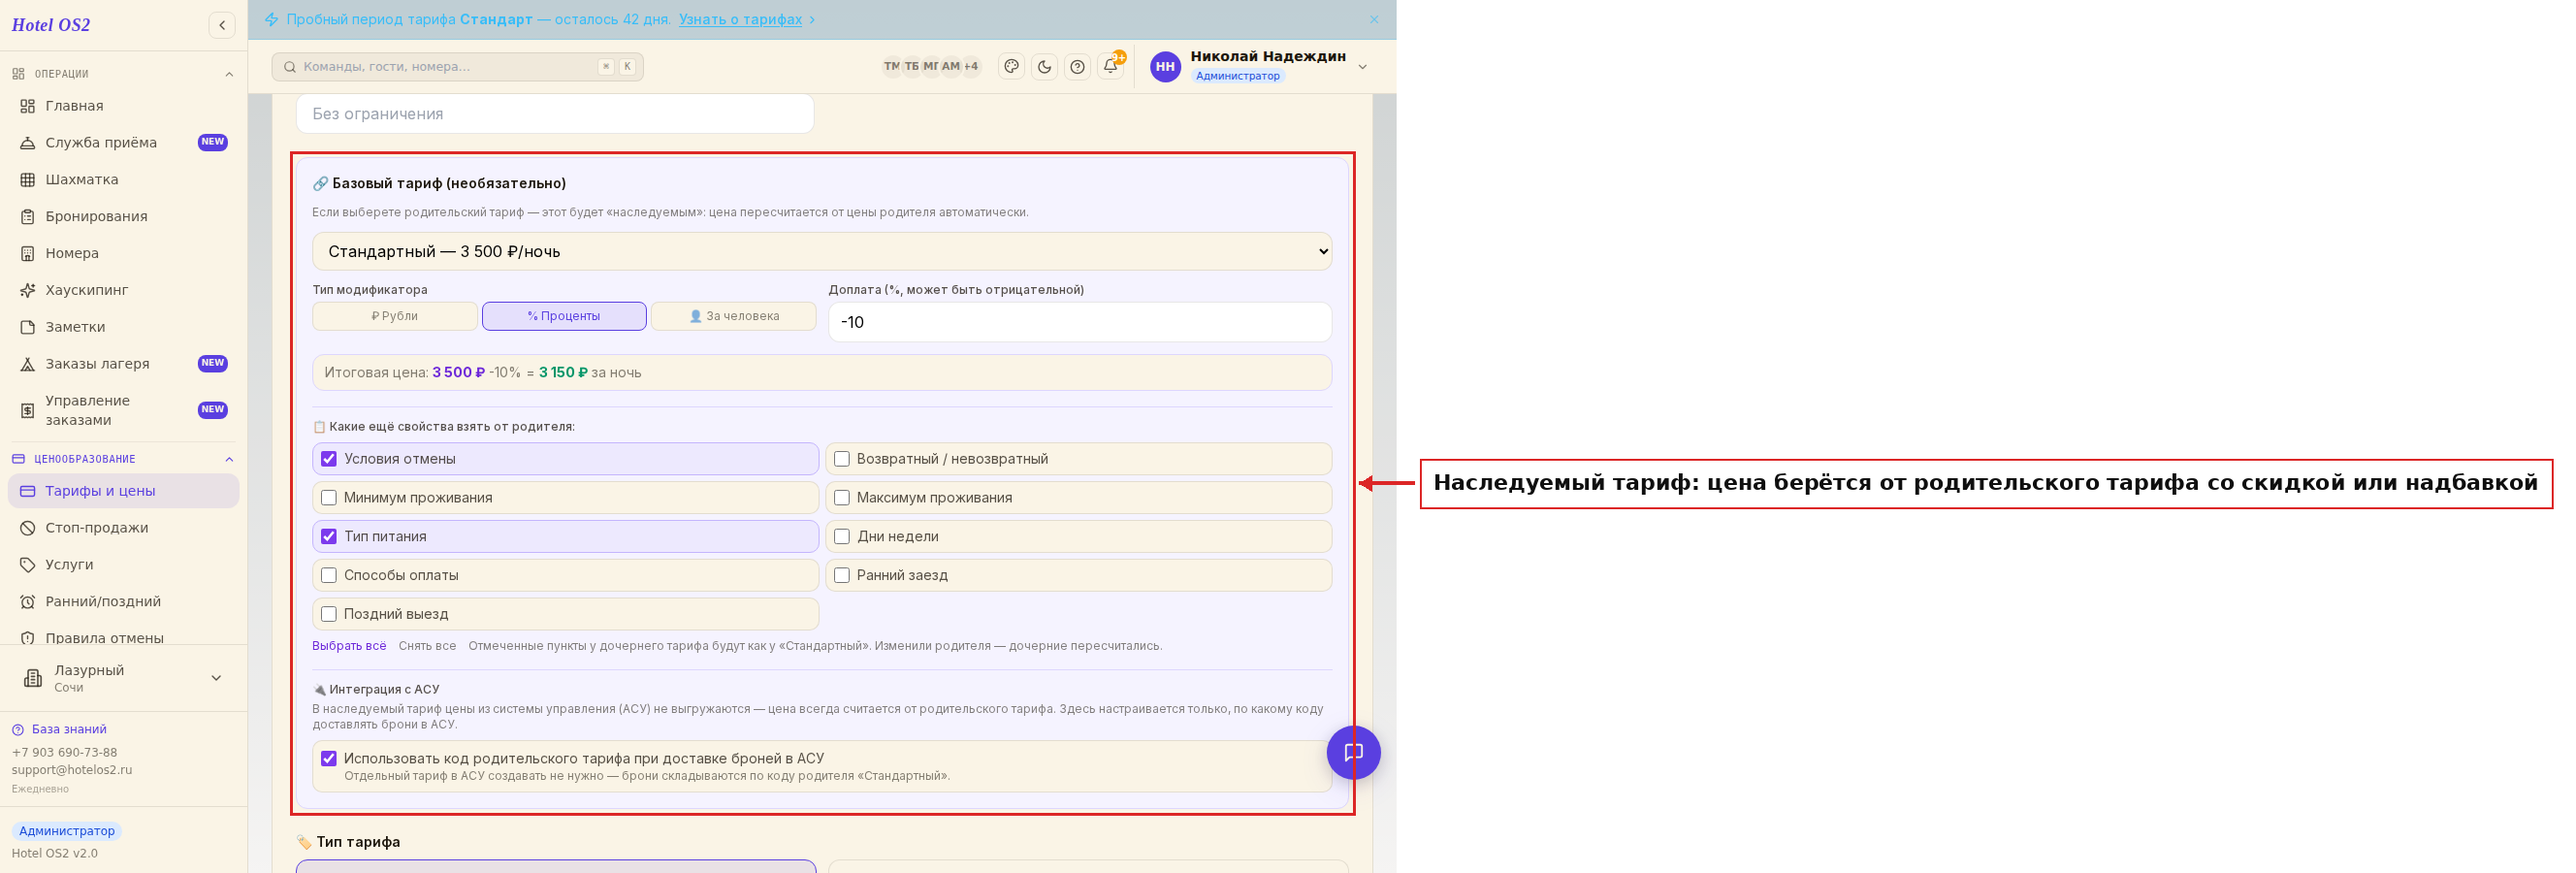2576x873 pixels.
Task: Click the Бронирования clipboard icon
Action: [28, 217]
